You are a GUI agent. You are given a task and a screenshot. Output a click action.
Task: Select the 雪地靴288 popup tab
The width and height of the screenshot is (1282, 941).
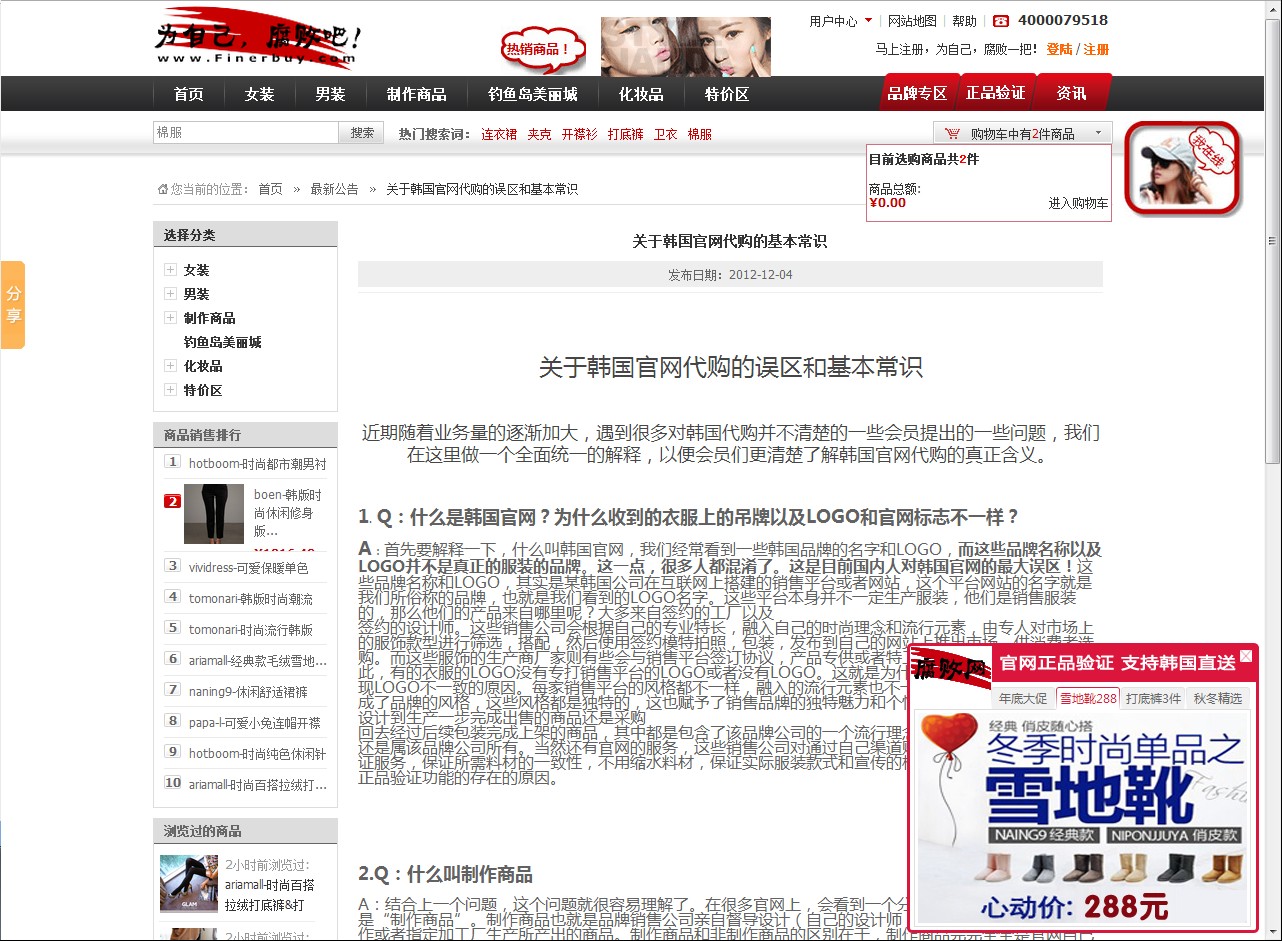[1088, 698]
